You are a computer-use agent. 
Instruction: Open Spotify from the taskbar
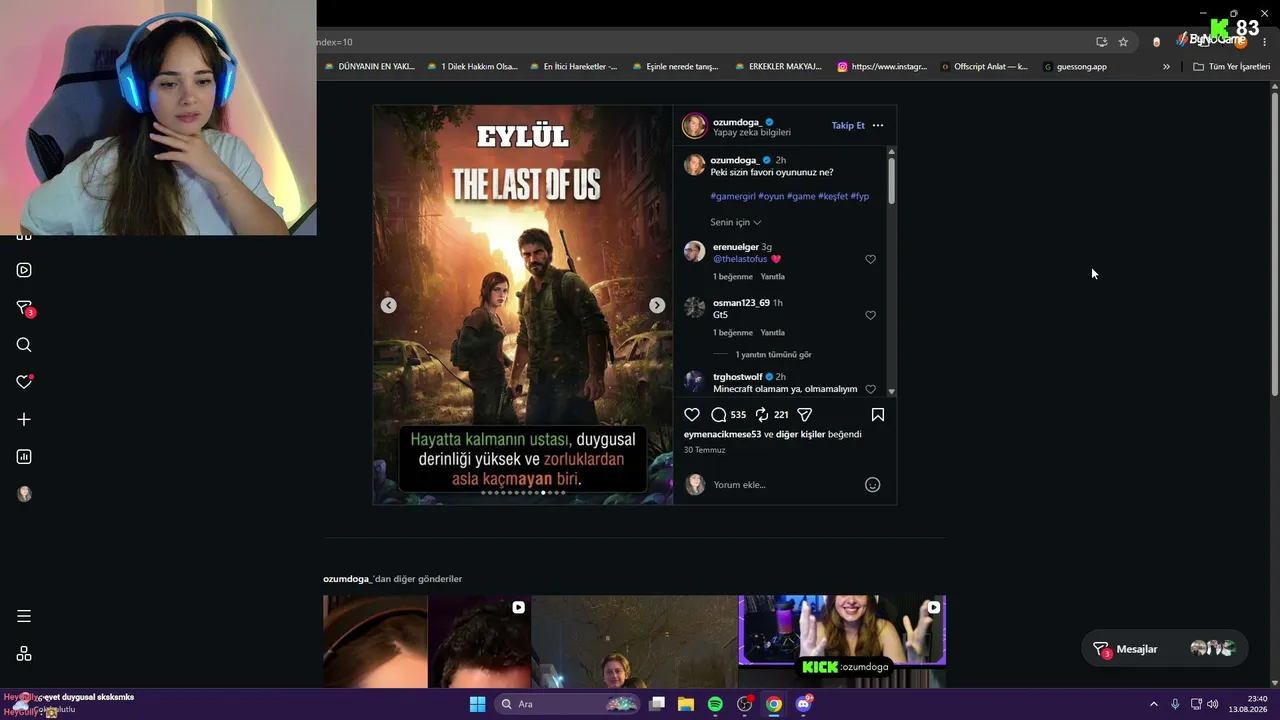715,704
